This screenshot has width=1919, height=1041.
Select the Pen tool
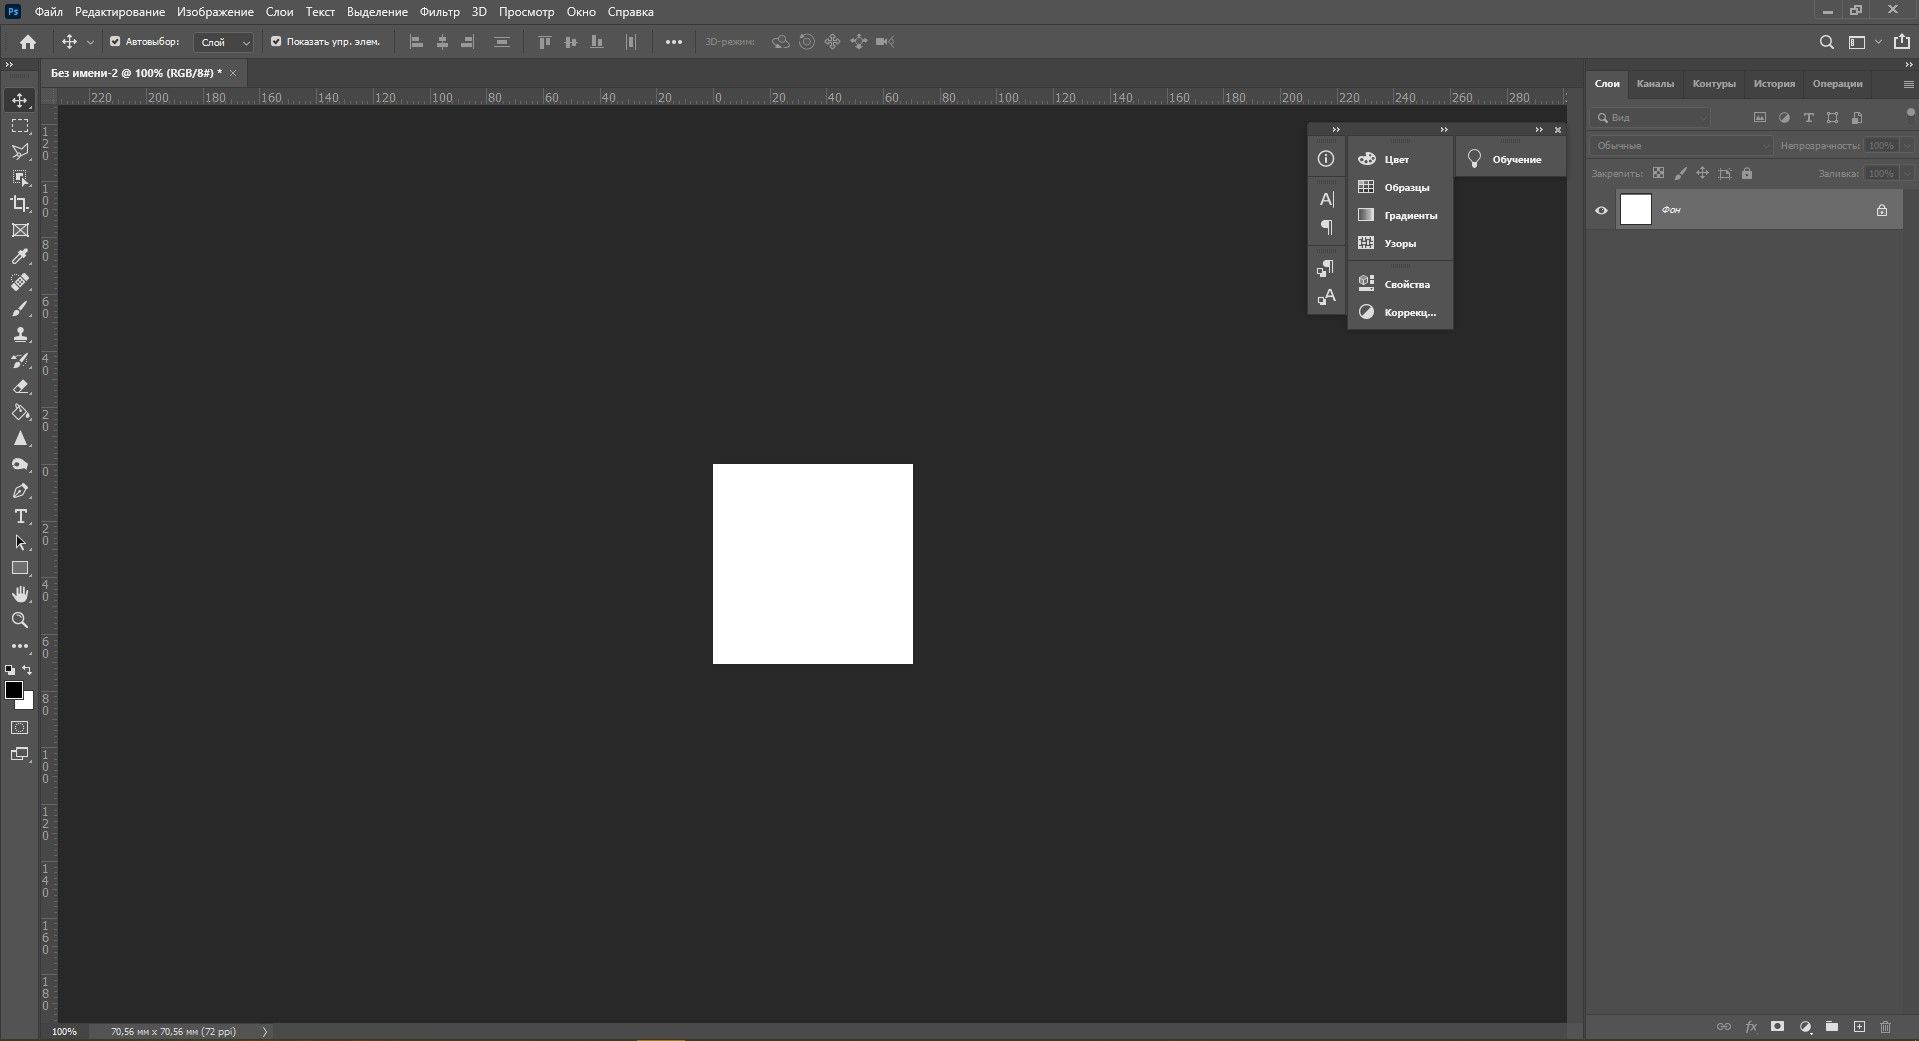(x=20, y=491)
